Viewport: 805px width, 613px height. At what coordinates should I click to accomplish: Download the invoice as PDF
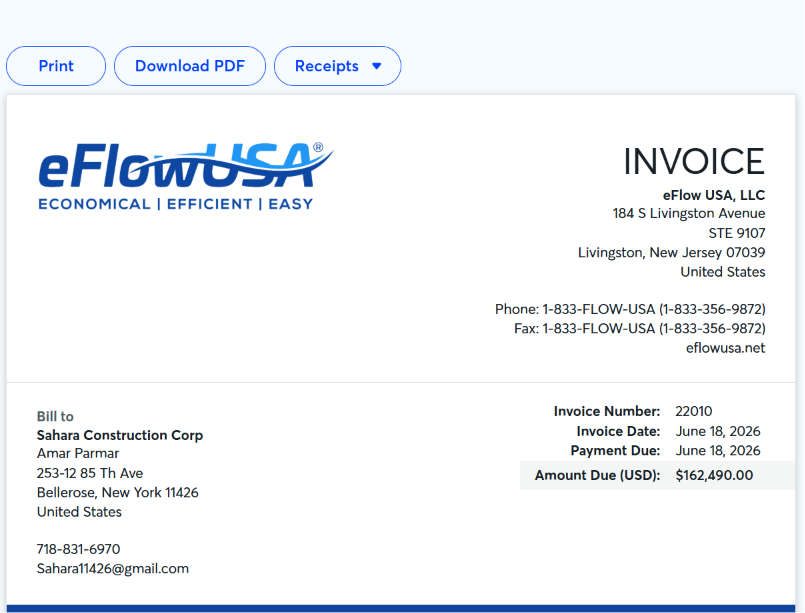click(x=190, y=66)
